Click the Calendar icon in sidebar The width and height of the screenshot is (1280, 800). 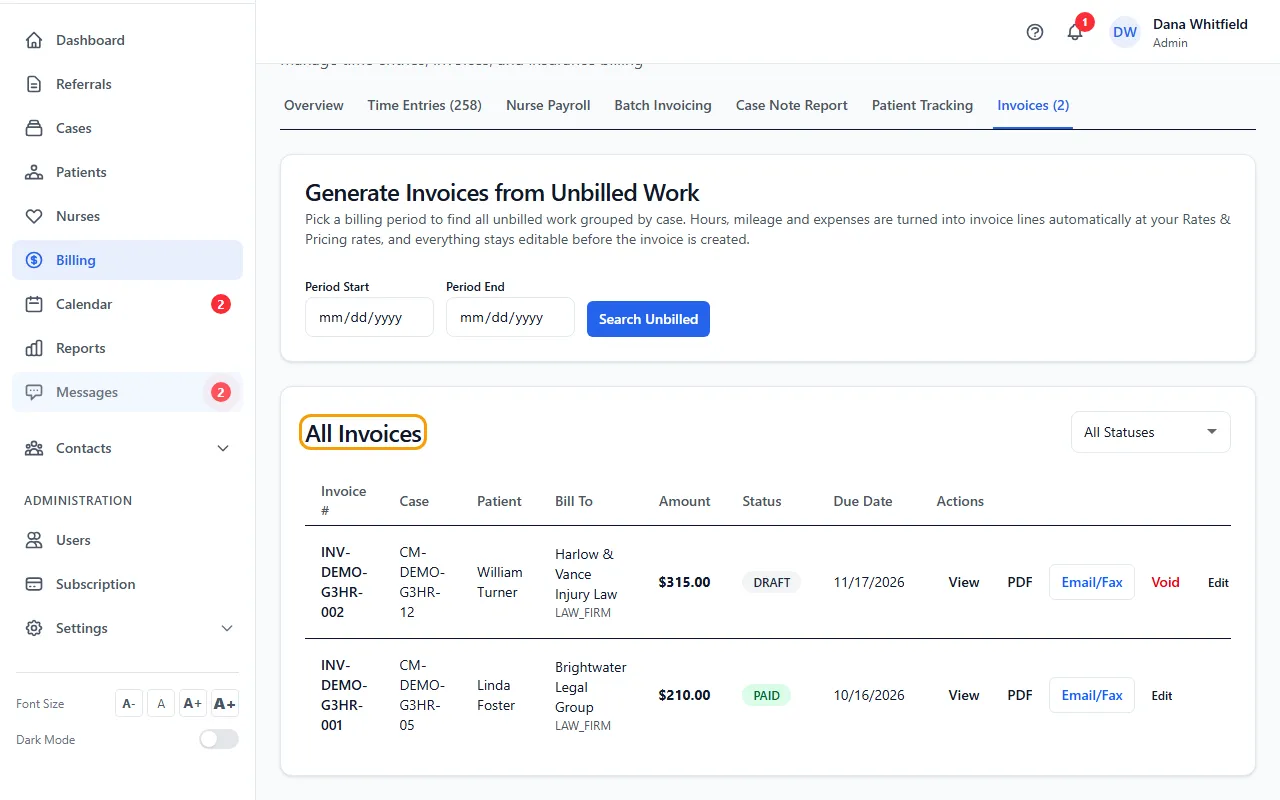pyautogui.click(x=34, y=304)
